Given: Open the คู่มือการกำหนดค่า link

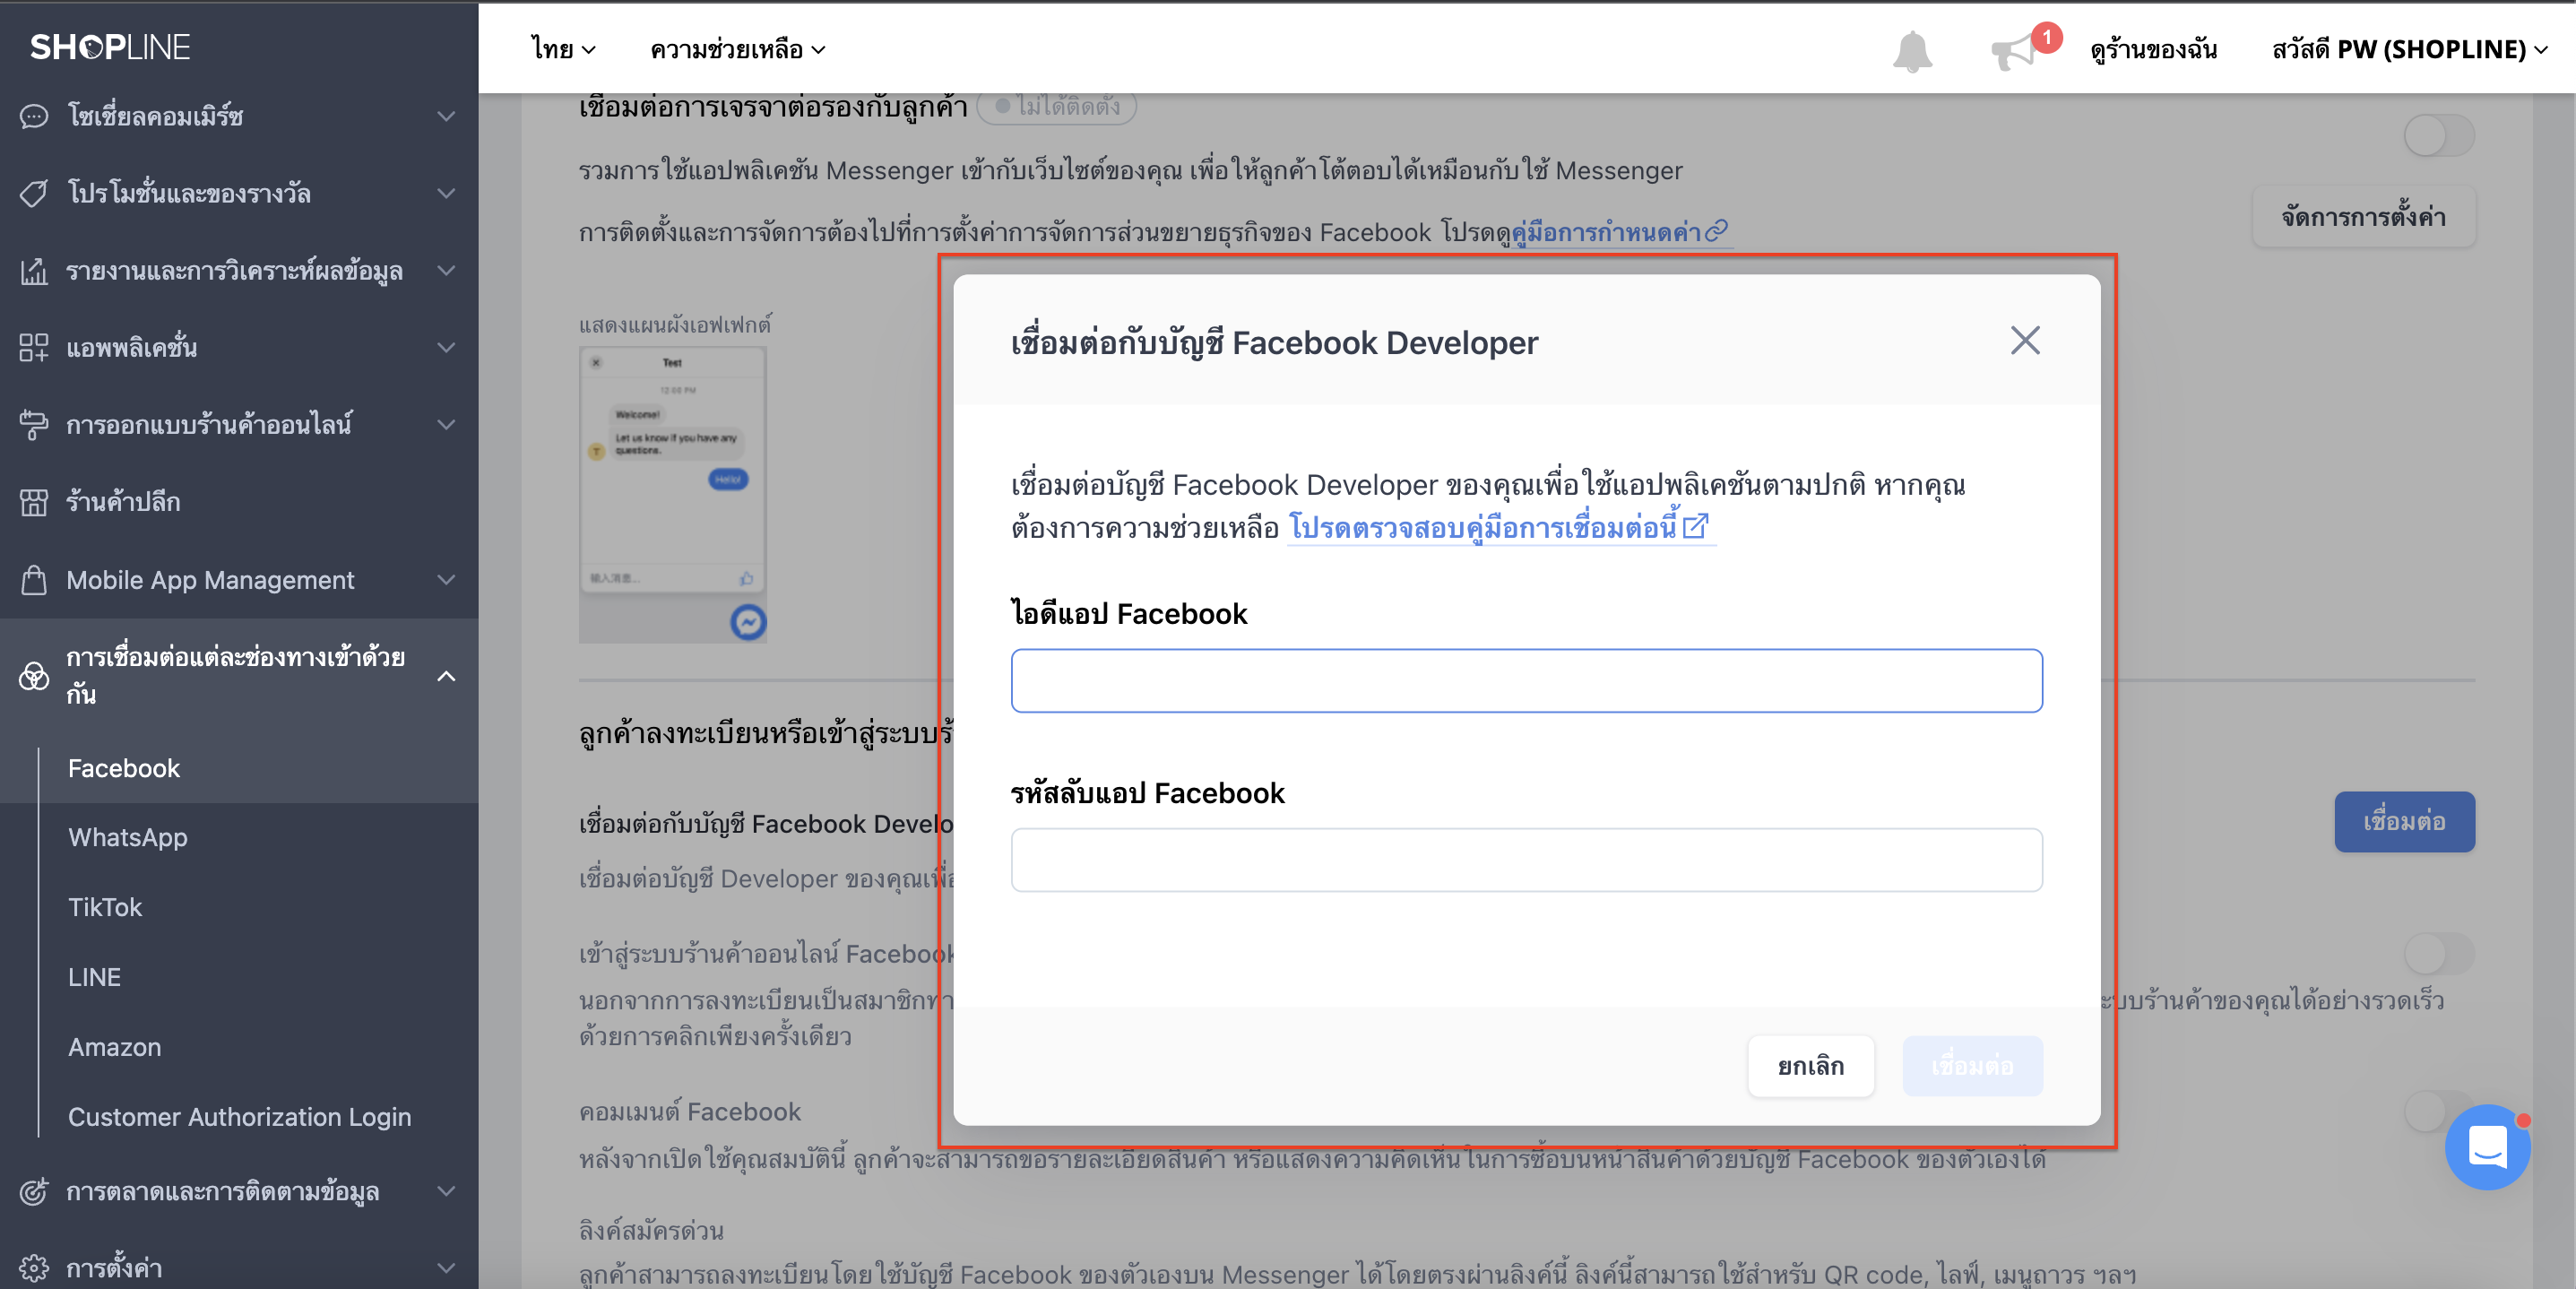Looking at the screenshot, I should point(1606,233).
